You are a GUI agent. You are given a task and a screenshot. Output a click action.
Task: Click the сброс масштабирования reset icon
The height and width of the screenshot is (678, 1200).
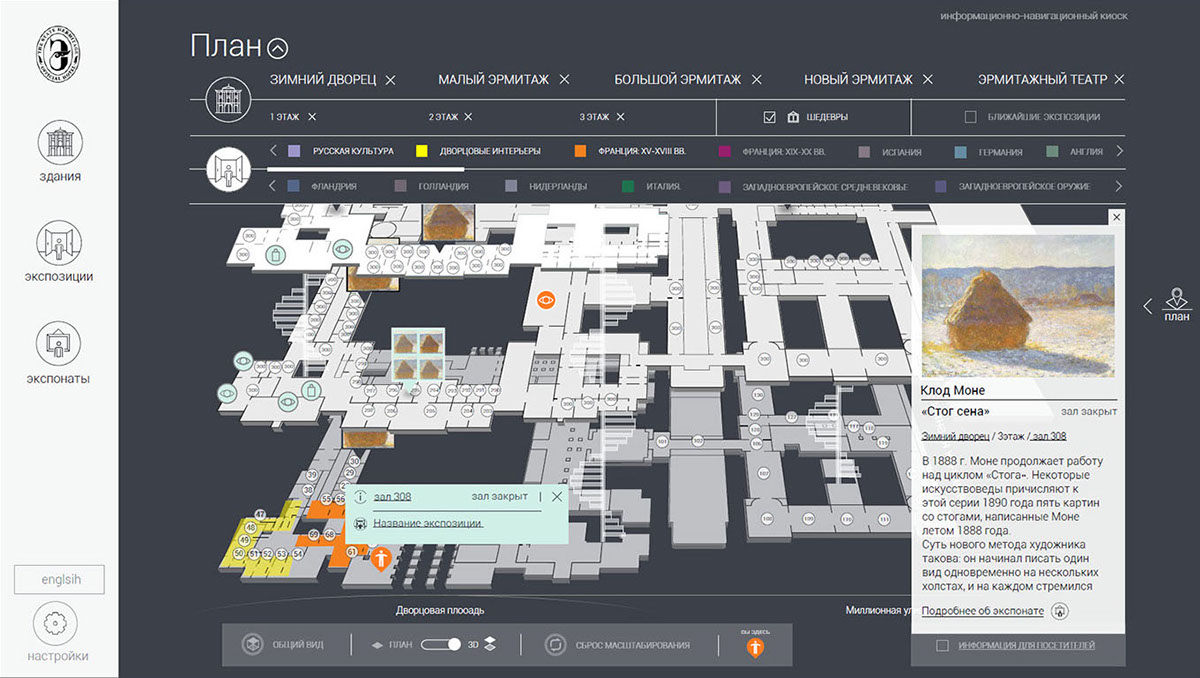pyautogui.click(x=555, y=645)
